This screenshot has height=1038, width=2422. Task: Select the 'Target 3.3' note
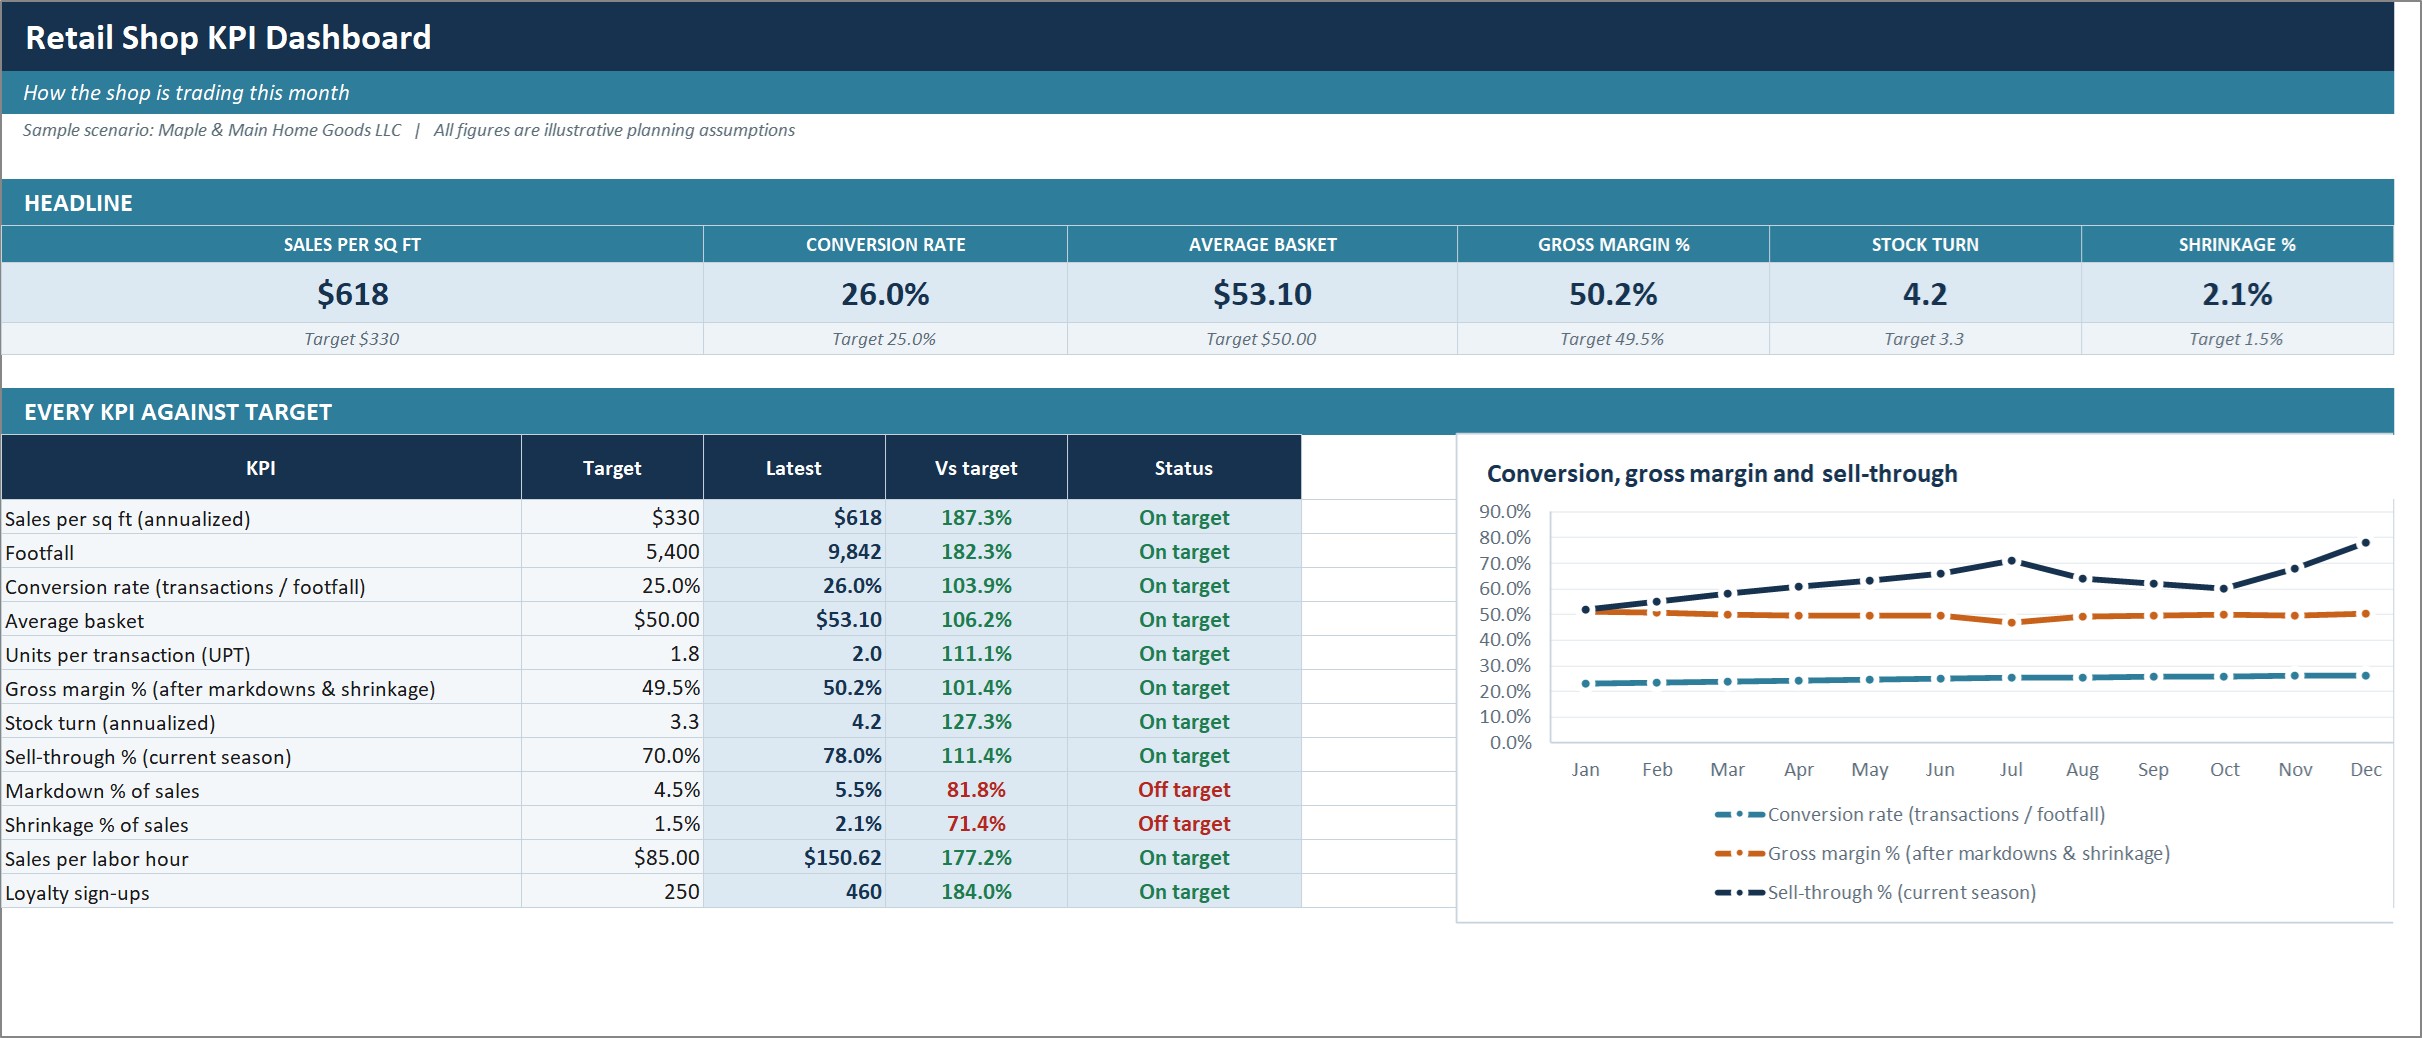(x=1925, y=339)
